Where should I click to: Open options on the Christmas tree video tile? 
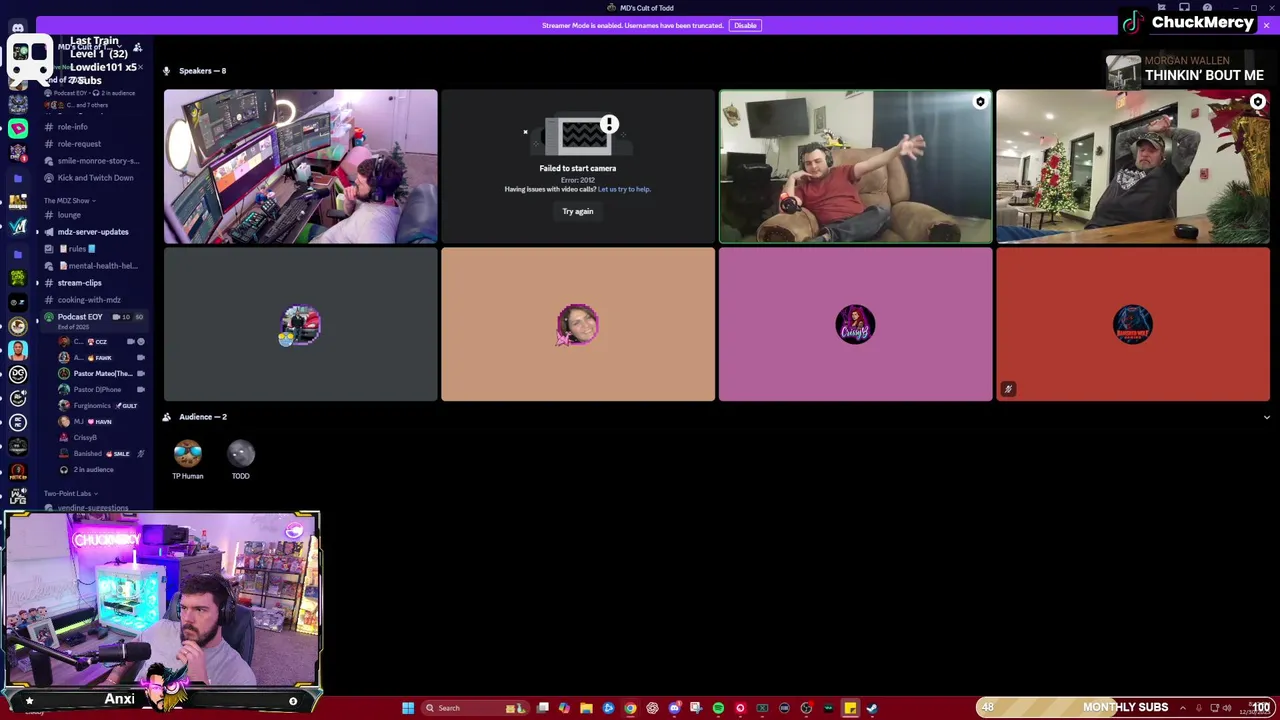tap(1257, 102)
